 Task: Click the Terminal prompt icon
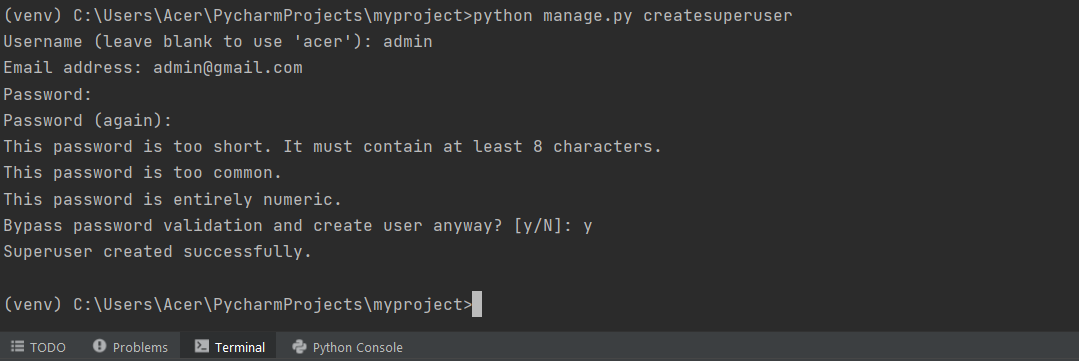tap(202, 346)
